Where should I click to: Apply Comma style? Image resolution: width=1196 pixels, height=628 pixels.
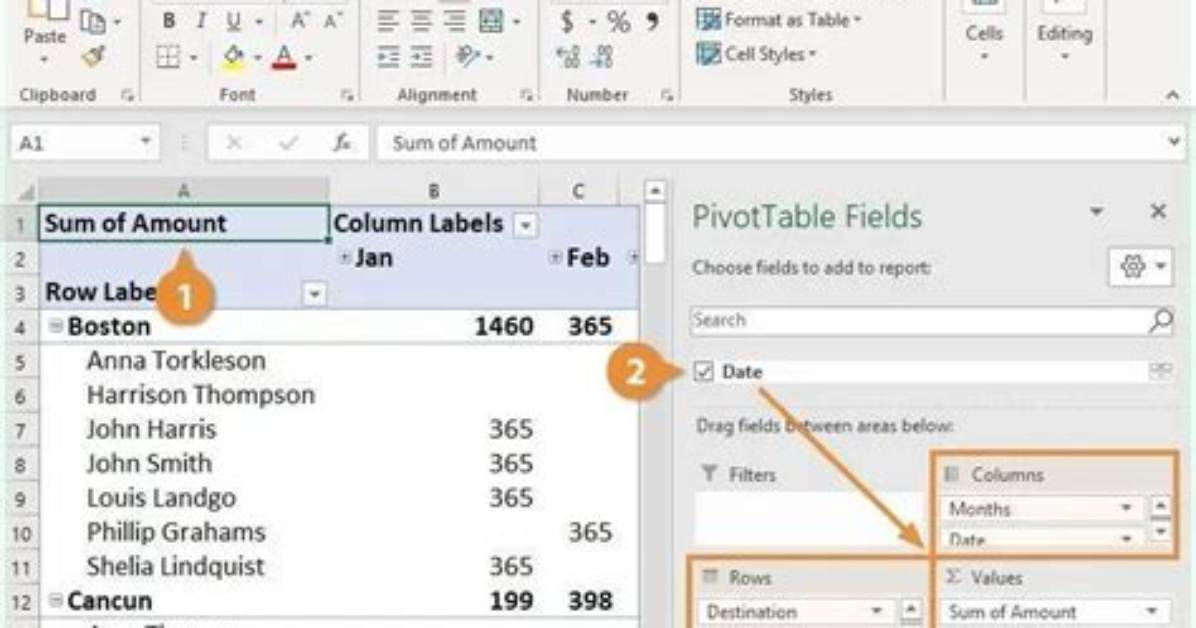click(653, 21)
